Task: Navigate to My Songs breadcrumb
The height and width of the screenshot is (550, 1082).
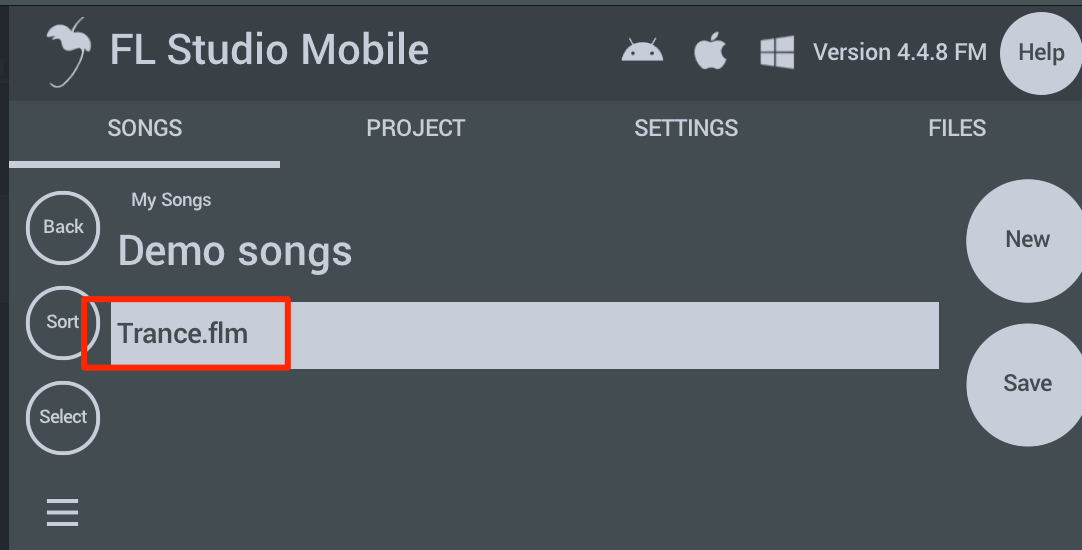Action: coord(171,200)
